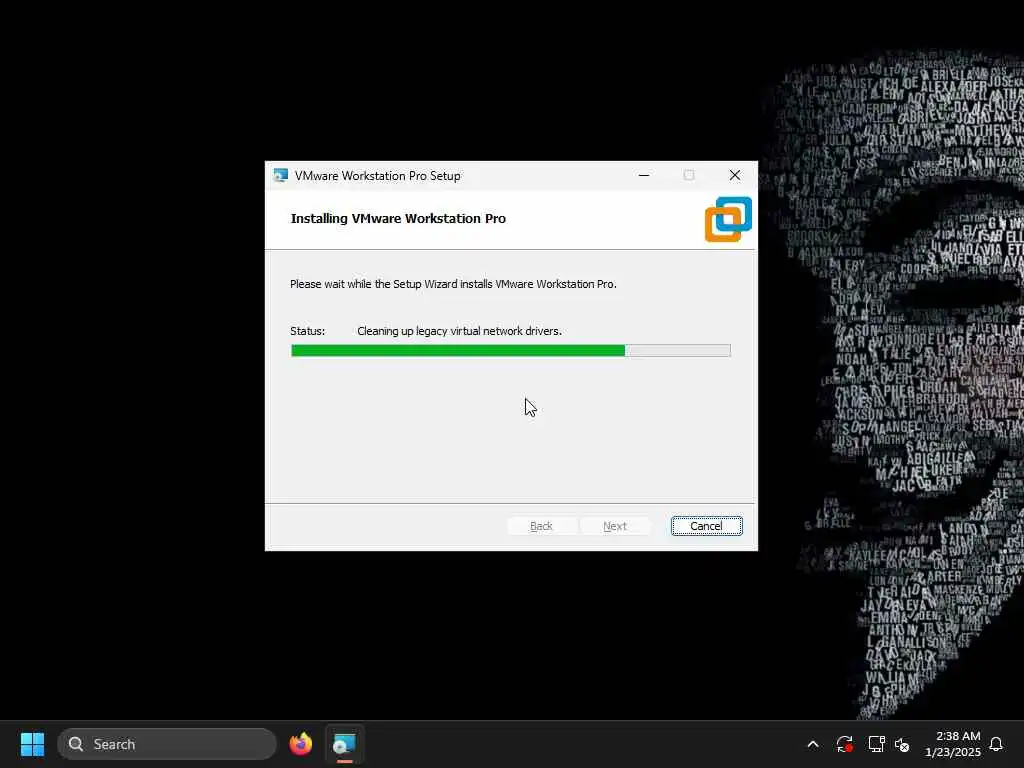The image size is (1024, 768).
Task: Cancel the VMware Workstation Pro installation
Action: (707, 526)
